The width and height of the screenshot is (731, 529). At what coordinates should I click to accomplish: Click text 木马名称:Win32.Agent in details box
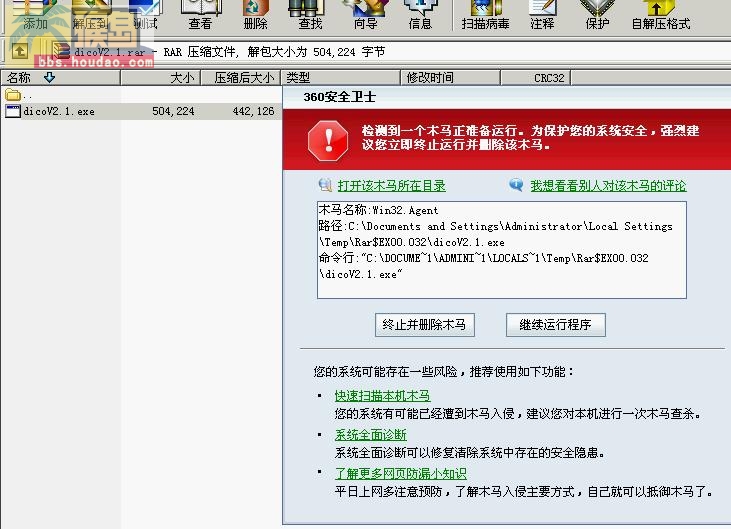tap(379, 210)
